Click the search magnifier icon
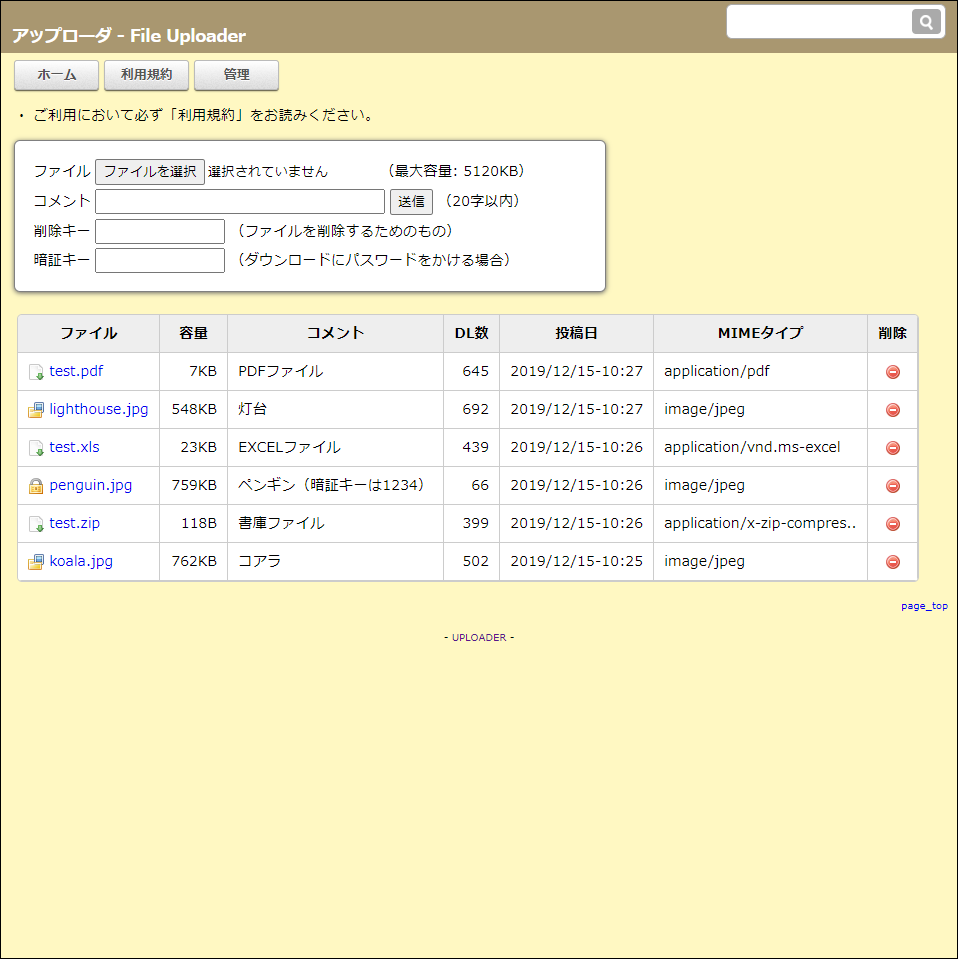 (926, 21)
